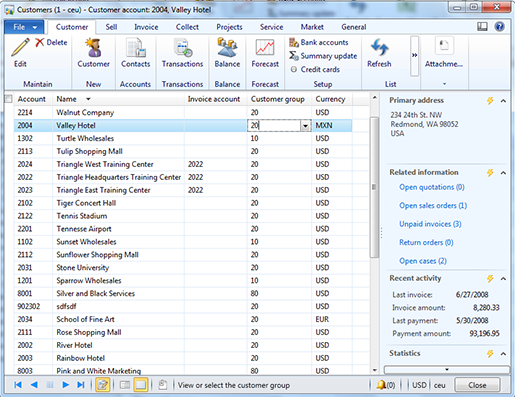
Task: Toggle the view layout icon beside Help
Action: pos(482,26)
